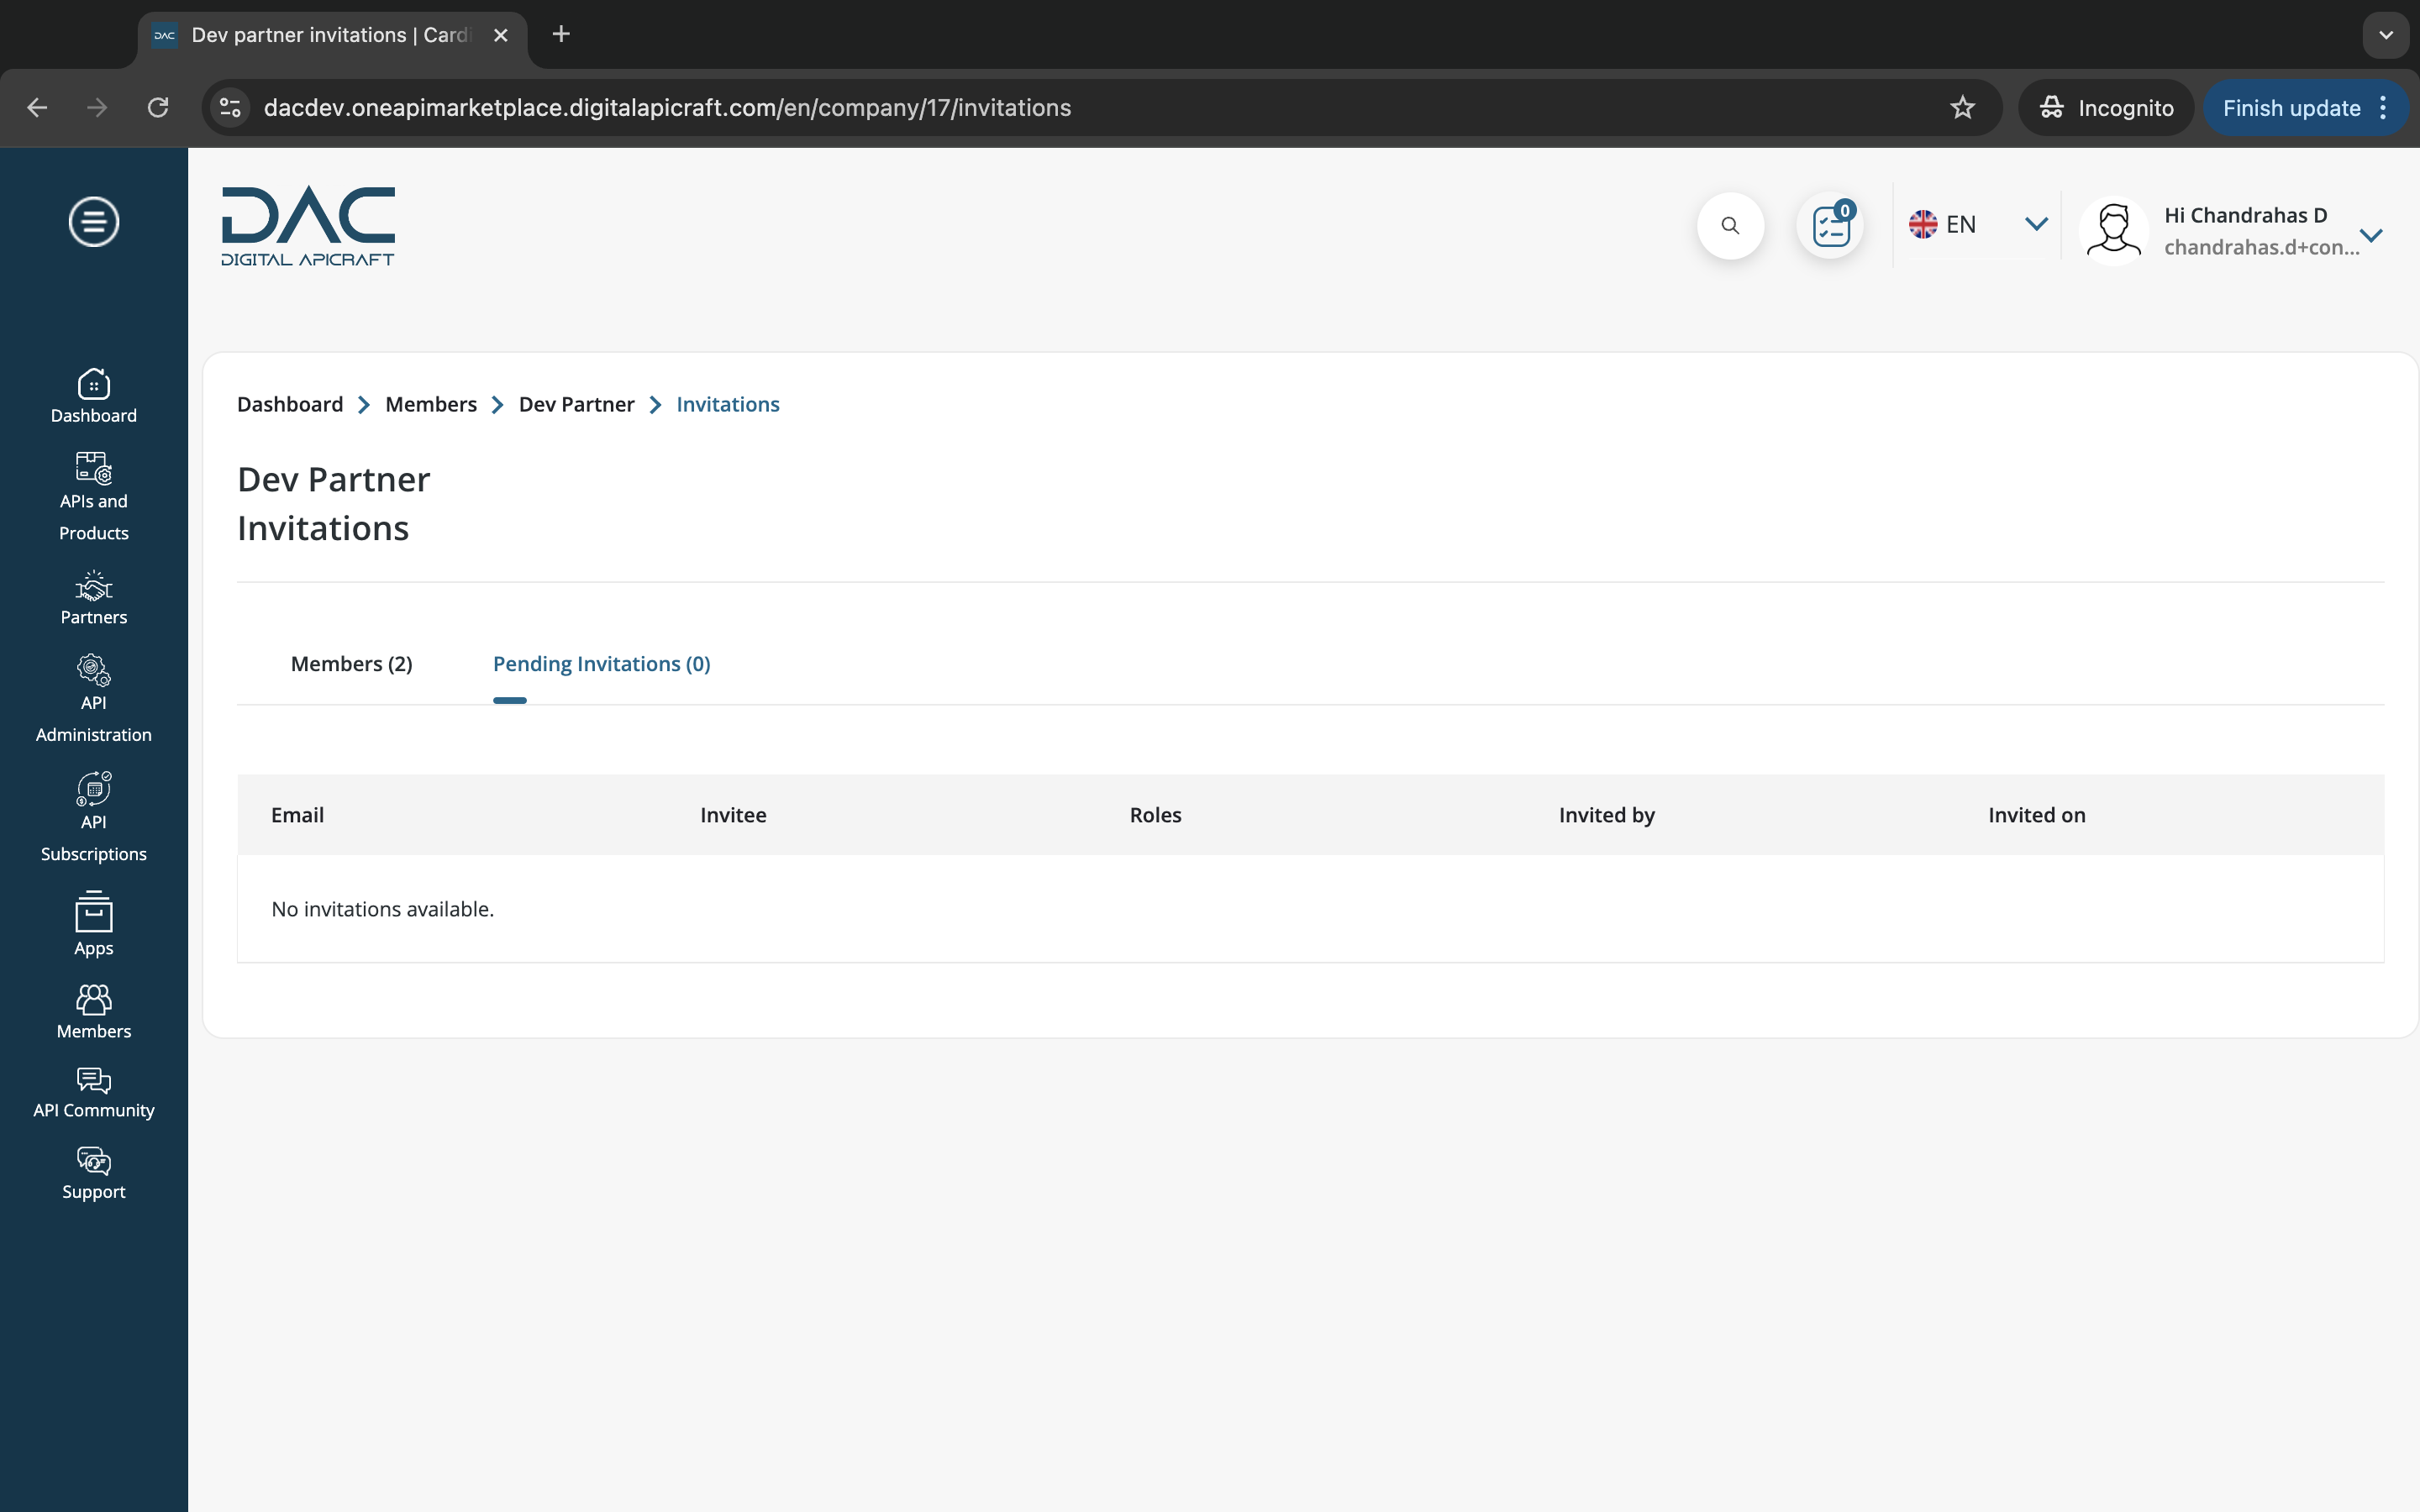Click on Dashboard breadcrumb link
This screenshot has width=2420, height=1512.
(x=289, y=402)
